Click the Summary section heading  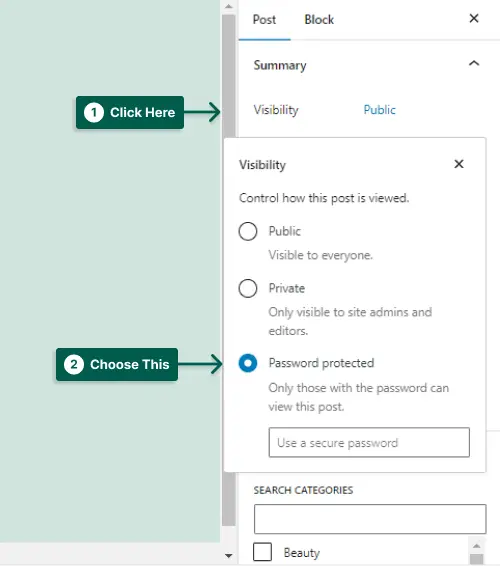(280, 65)
